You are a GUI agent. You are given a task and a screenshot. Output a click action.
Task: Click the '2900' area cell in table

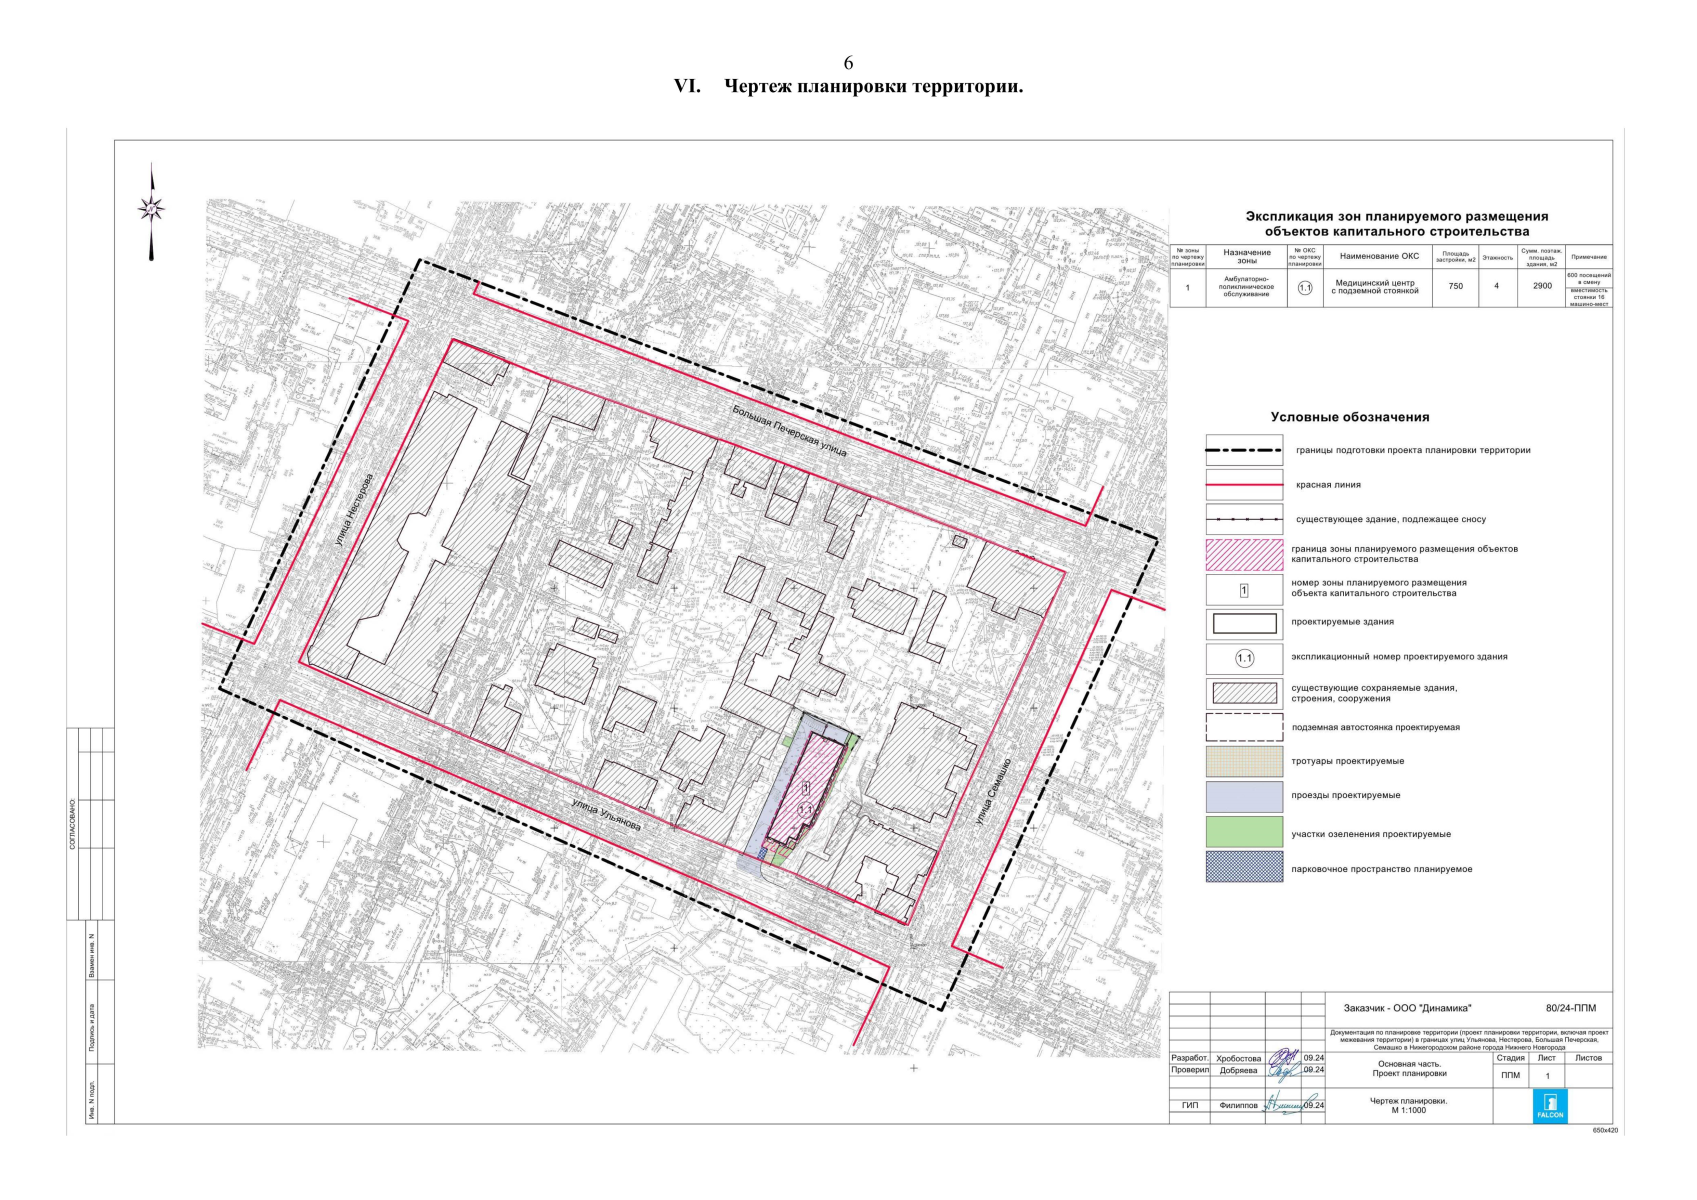1542,286
